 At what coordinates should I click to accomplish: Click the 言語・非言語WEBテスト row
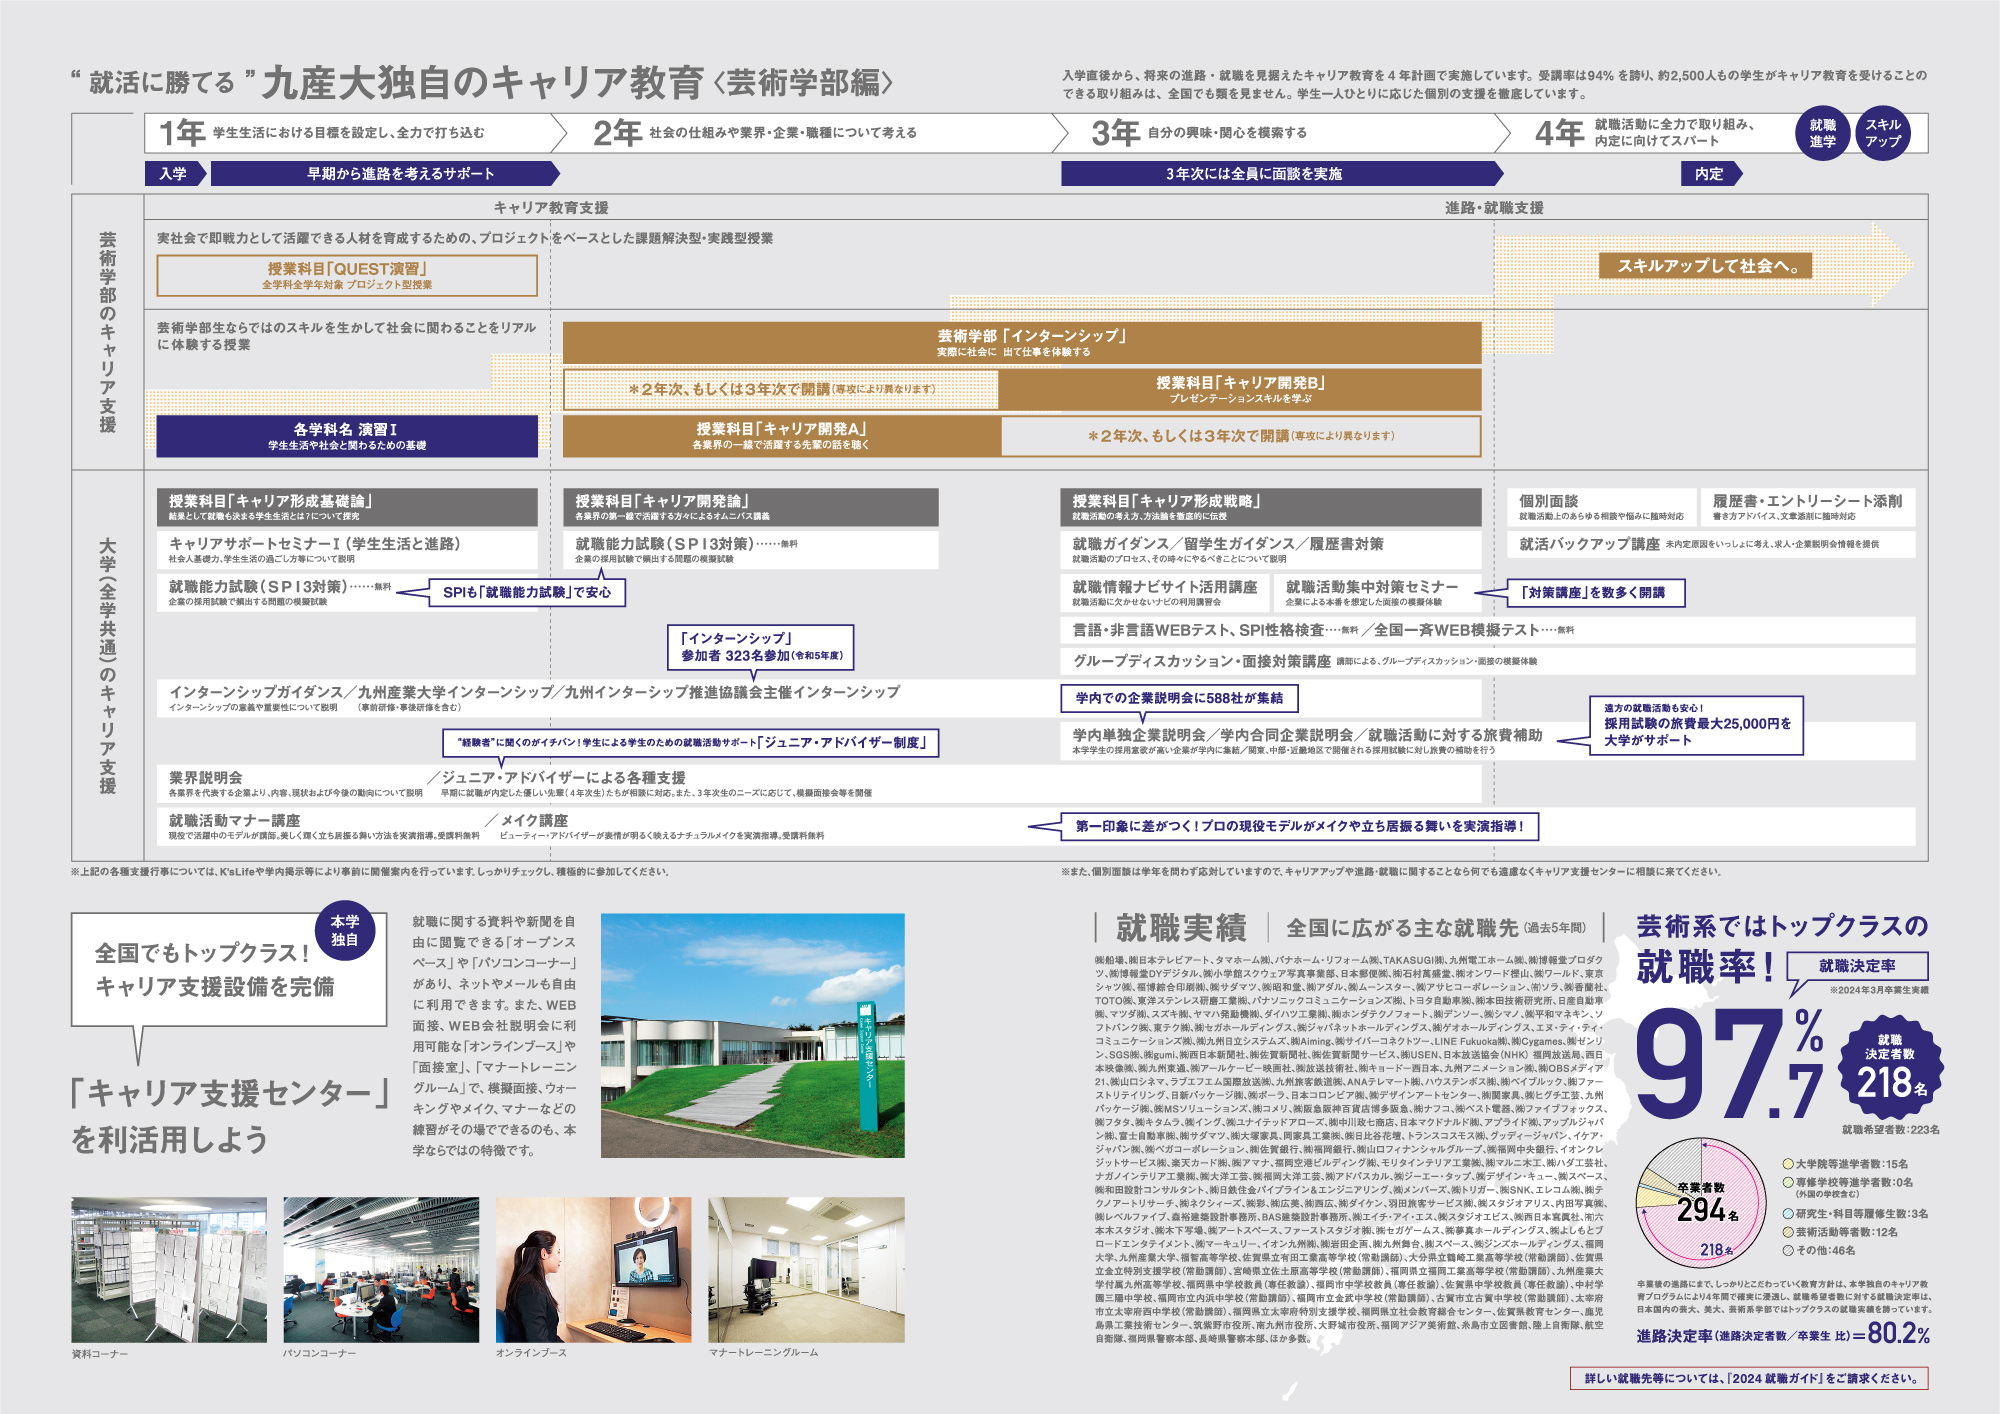click(1488, 630)
